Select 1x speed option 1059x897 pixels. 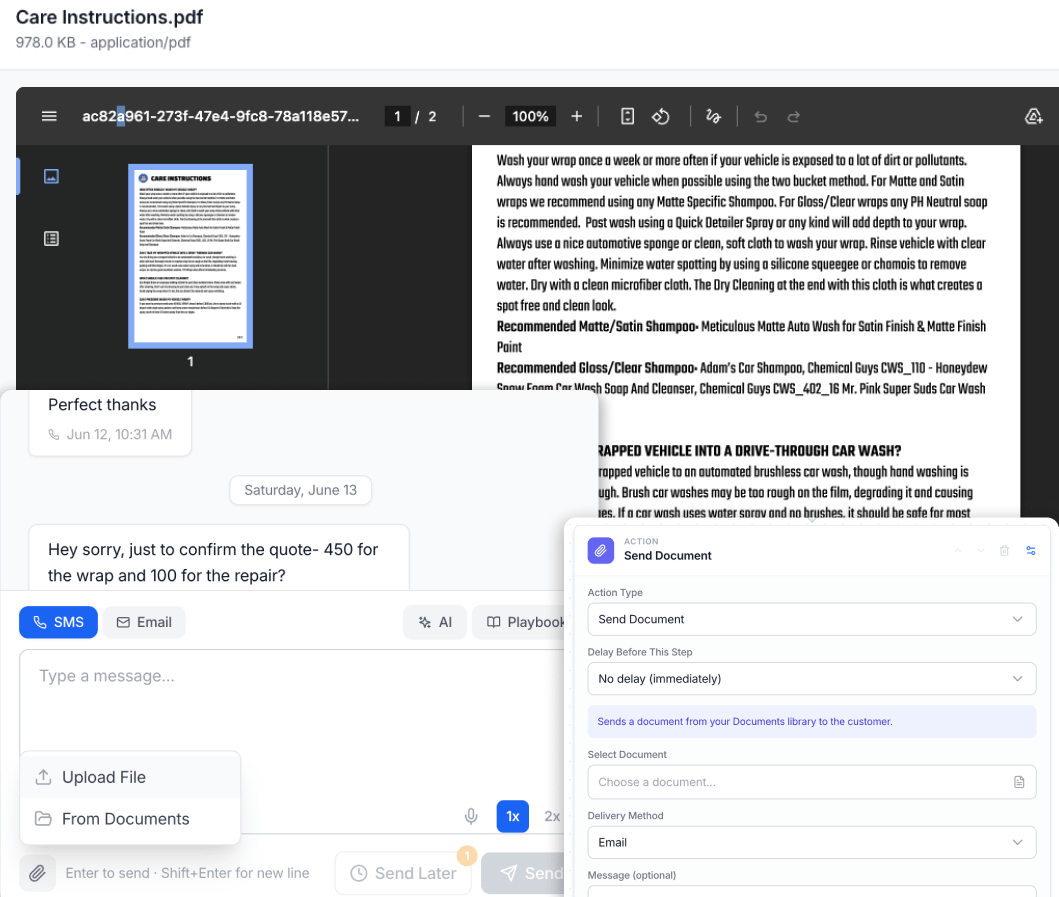(x=513, y=817)
